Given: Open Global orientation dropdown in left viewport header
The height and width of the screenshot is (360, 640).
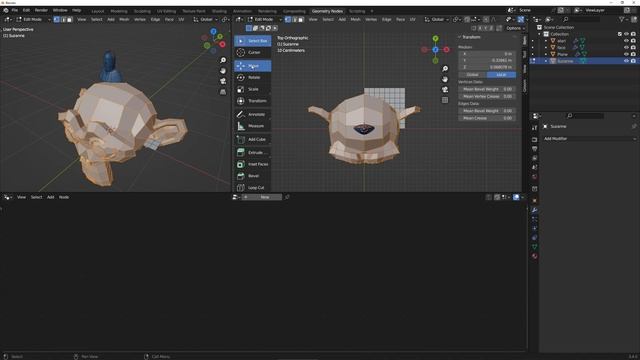Looking at the screenshot, I should [205, 19].
